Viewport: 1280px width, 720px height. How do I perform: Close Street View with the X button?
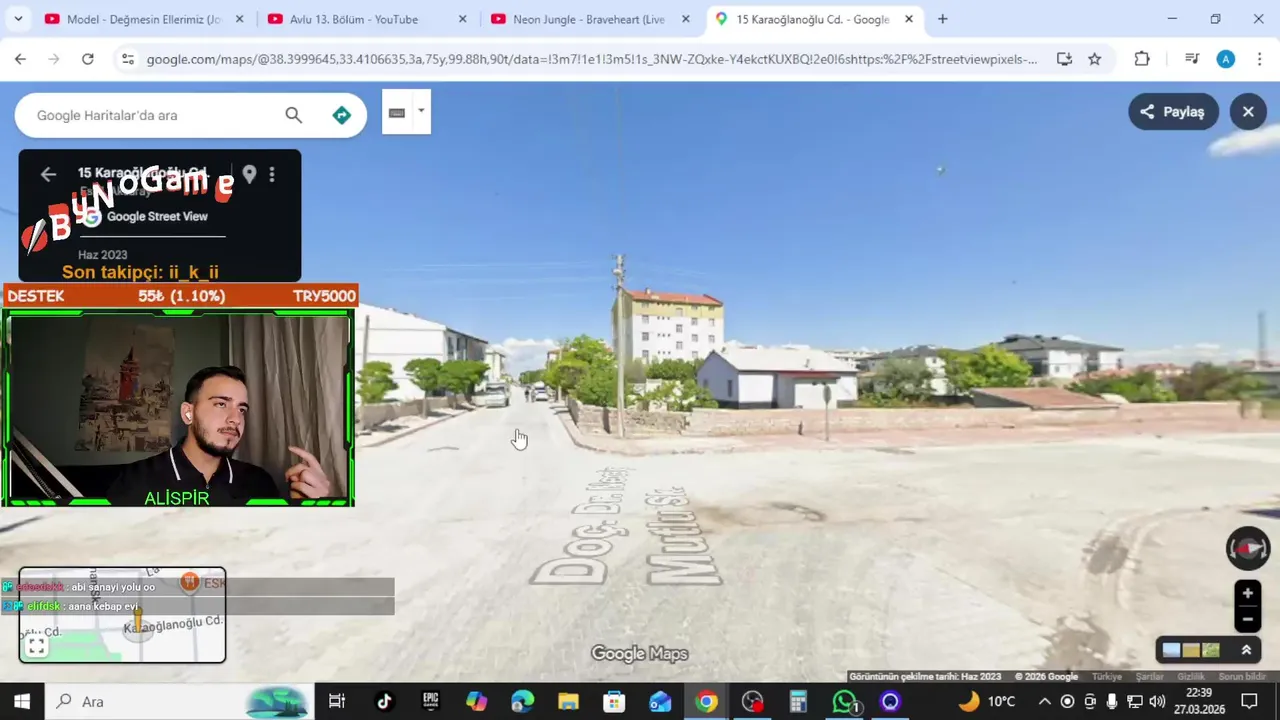1248,112
